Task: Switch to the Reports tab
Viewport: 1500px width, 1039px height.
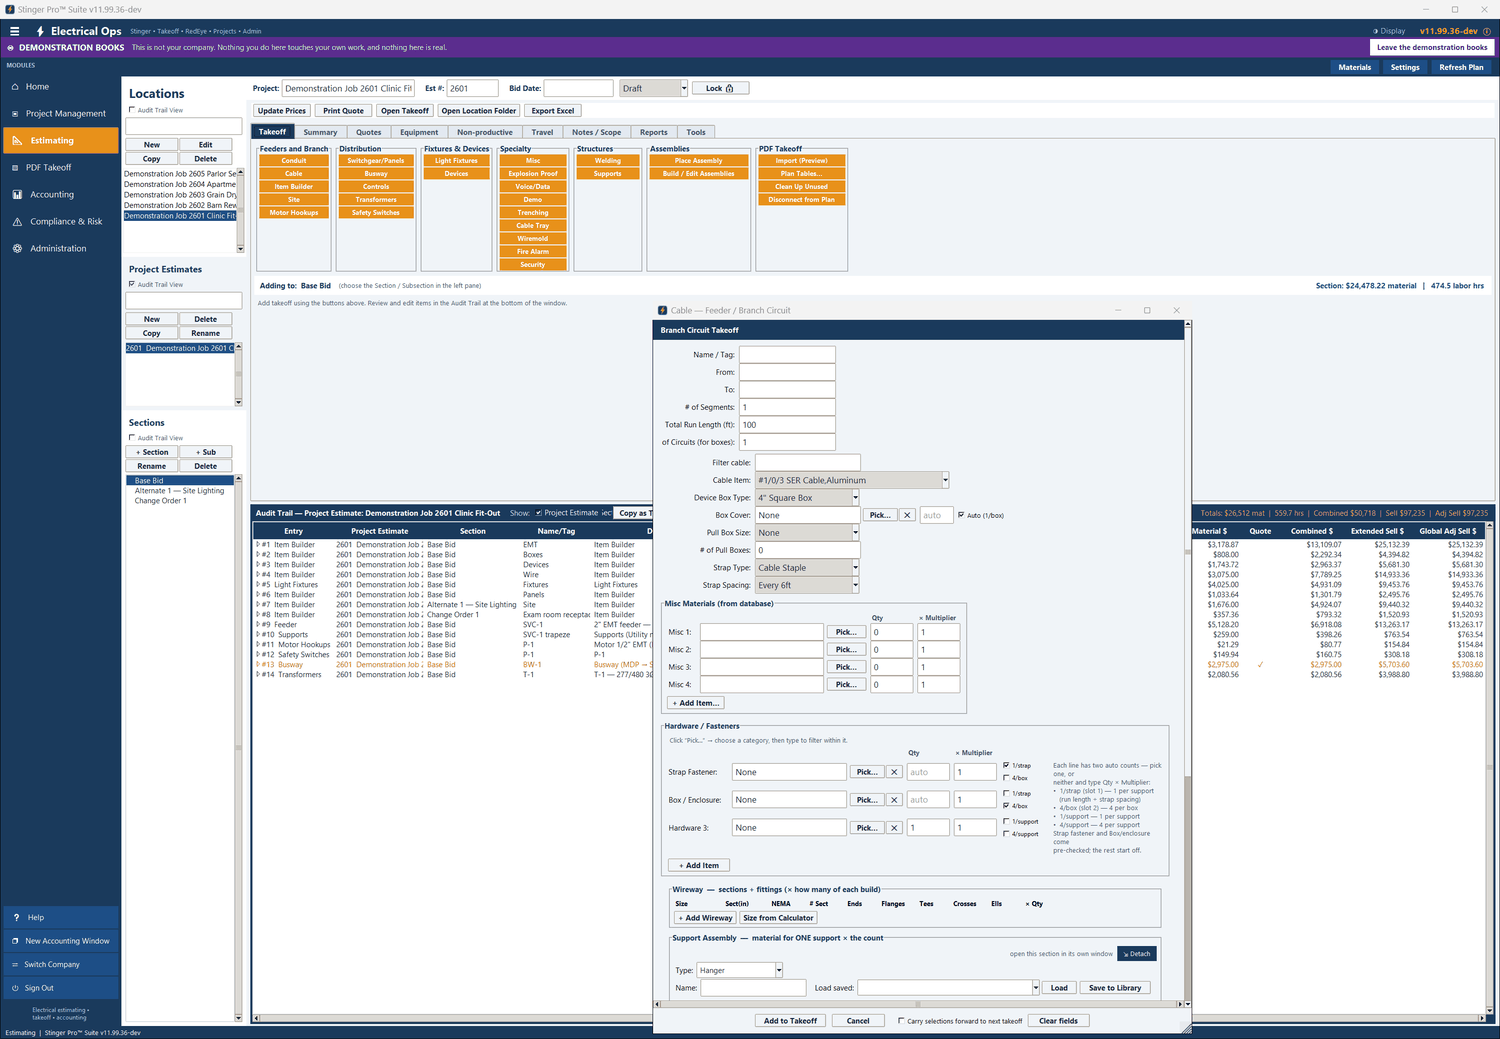Action: click(654, 132)
